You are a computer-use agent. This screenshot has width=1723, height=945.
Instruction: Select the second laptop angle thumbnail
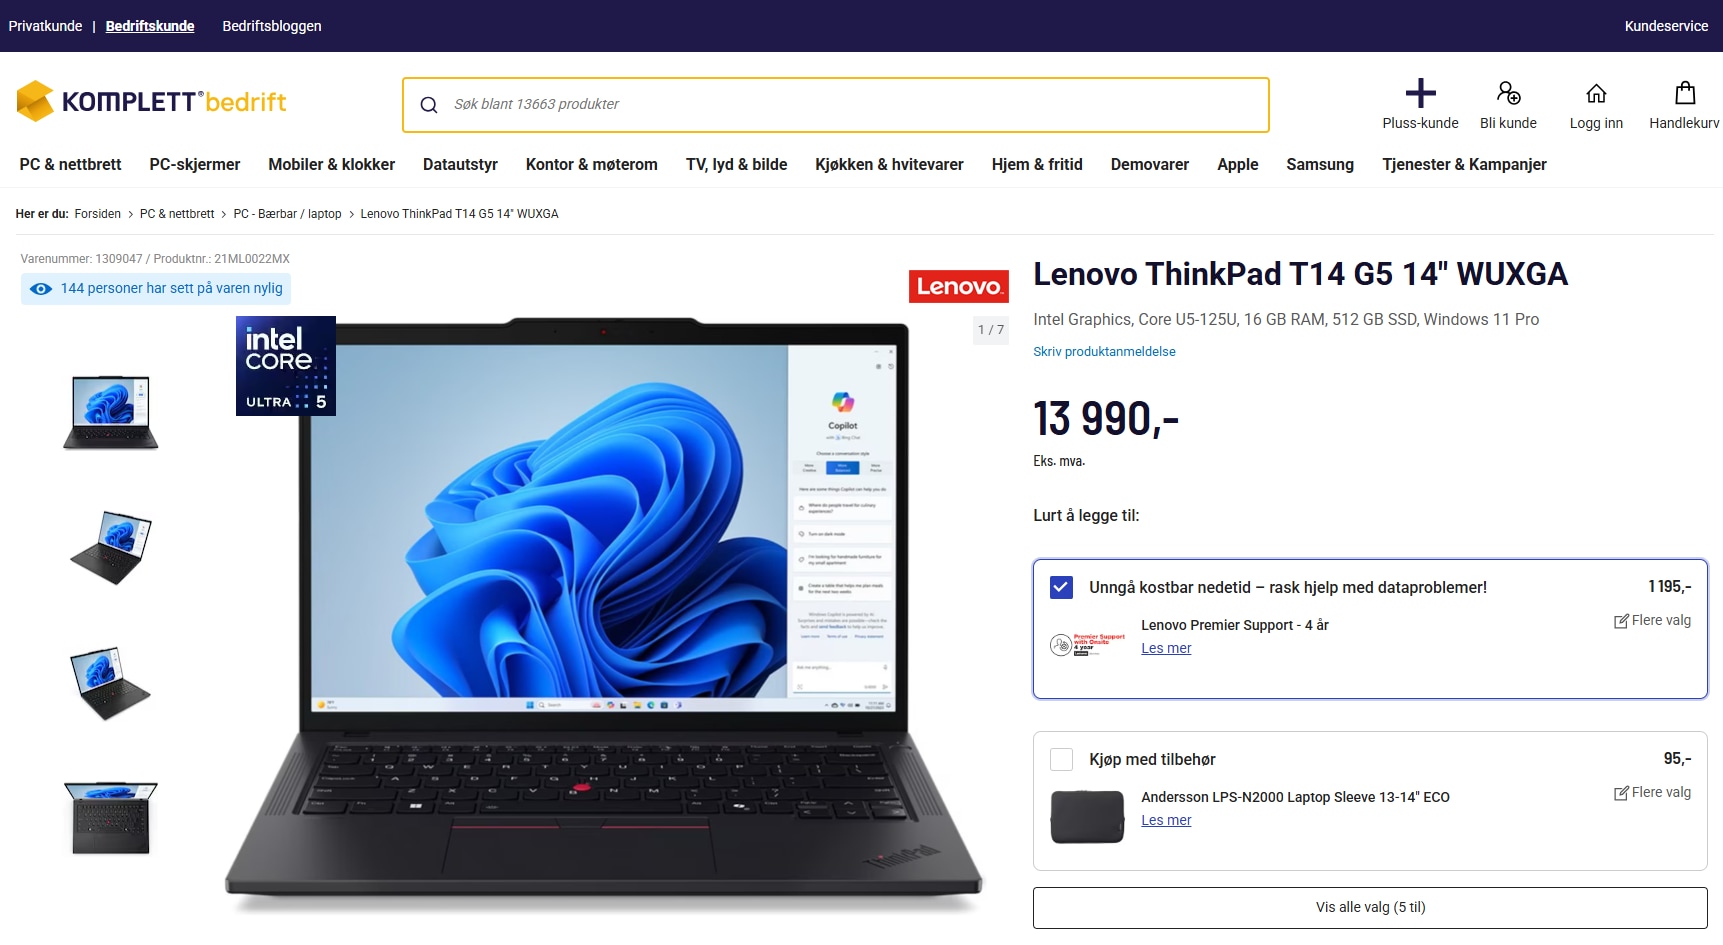tap(111, 547)
